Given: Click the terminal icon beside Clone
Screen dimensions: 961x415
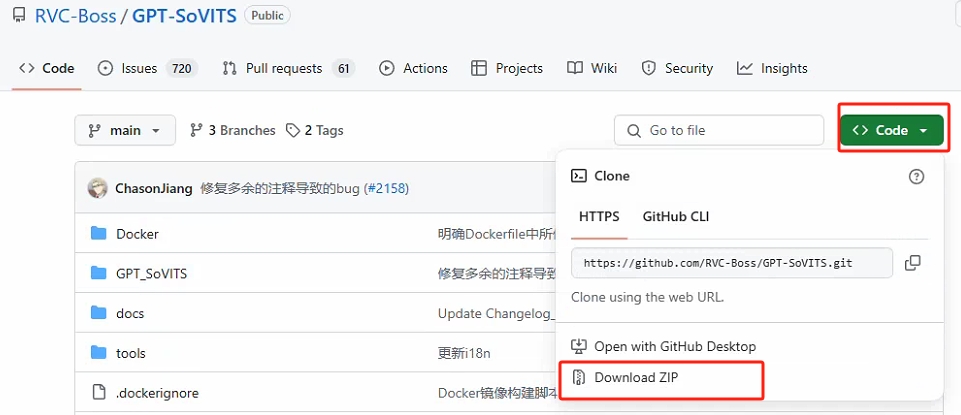Looking at the screenshot, I should click(x=579, y=176).
